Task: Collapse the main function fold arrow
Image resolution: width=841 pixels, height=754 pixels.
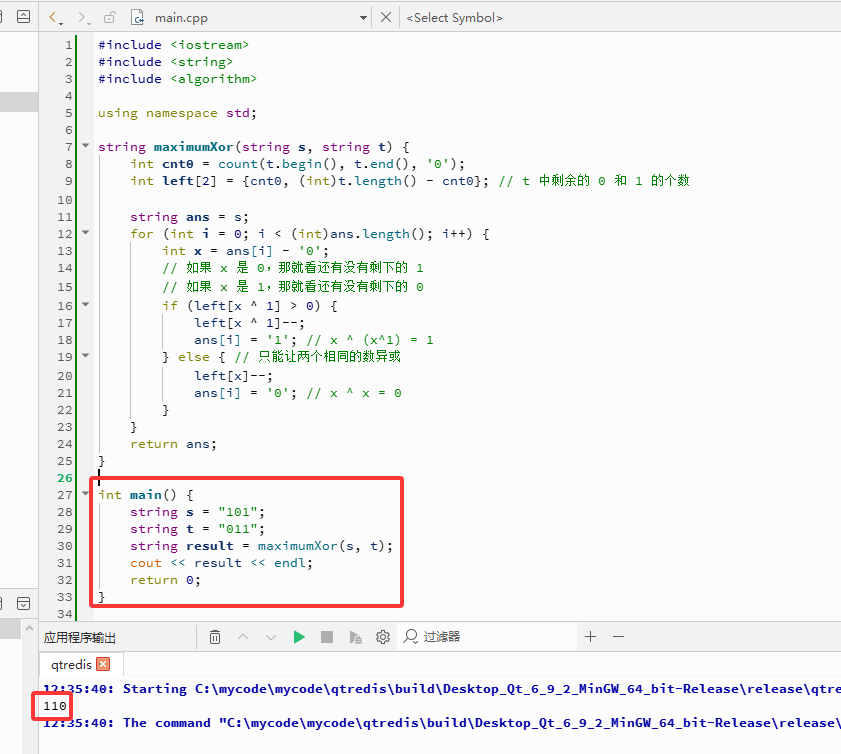Action: 85,493
